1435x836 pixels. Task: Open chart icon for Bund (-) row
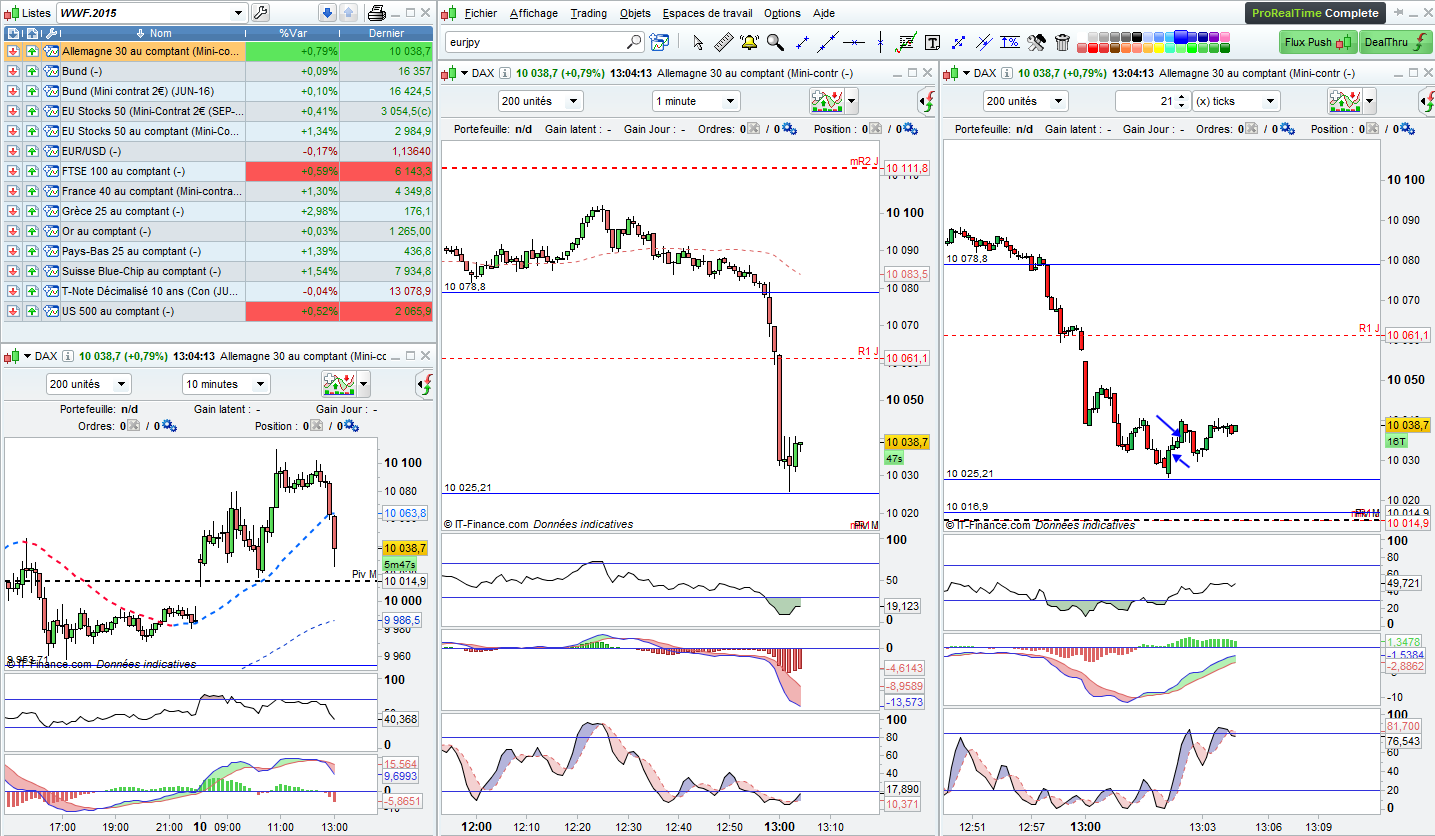pyautogui.click(x=52, y=71)
